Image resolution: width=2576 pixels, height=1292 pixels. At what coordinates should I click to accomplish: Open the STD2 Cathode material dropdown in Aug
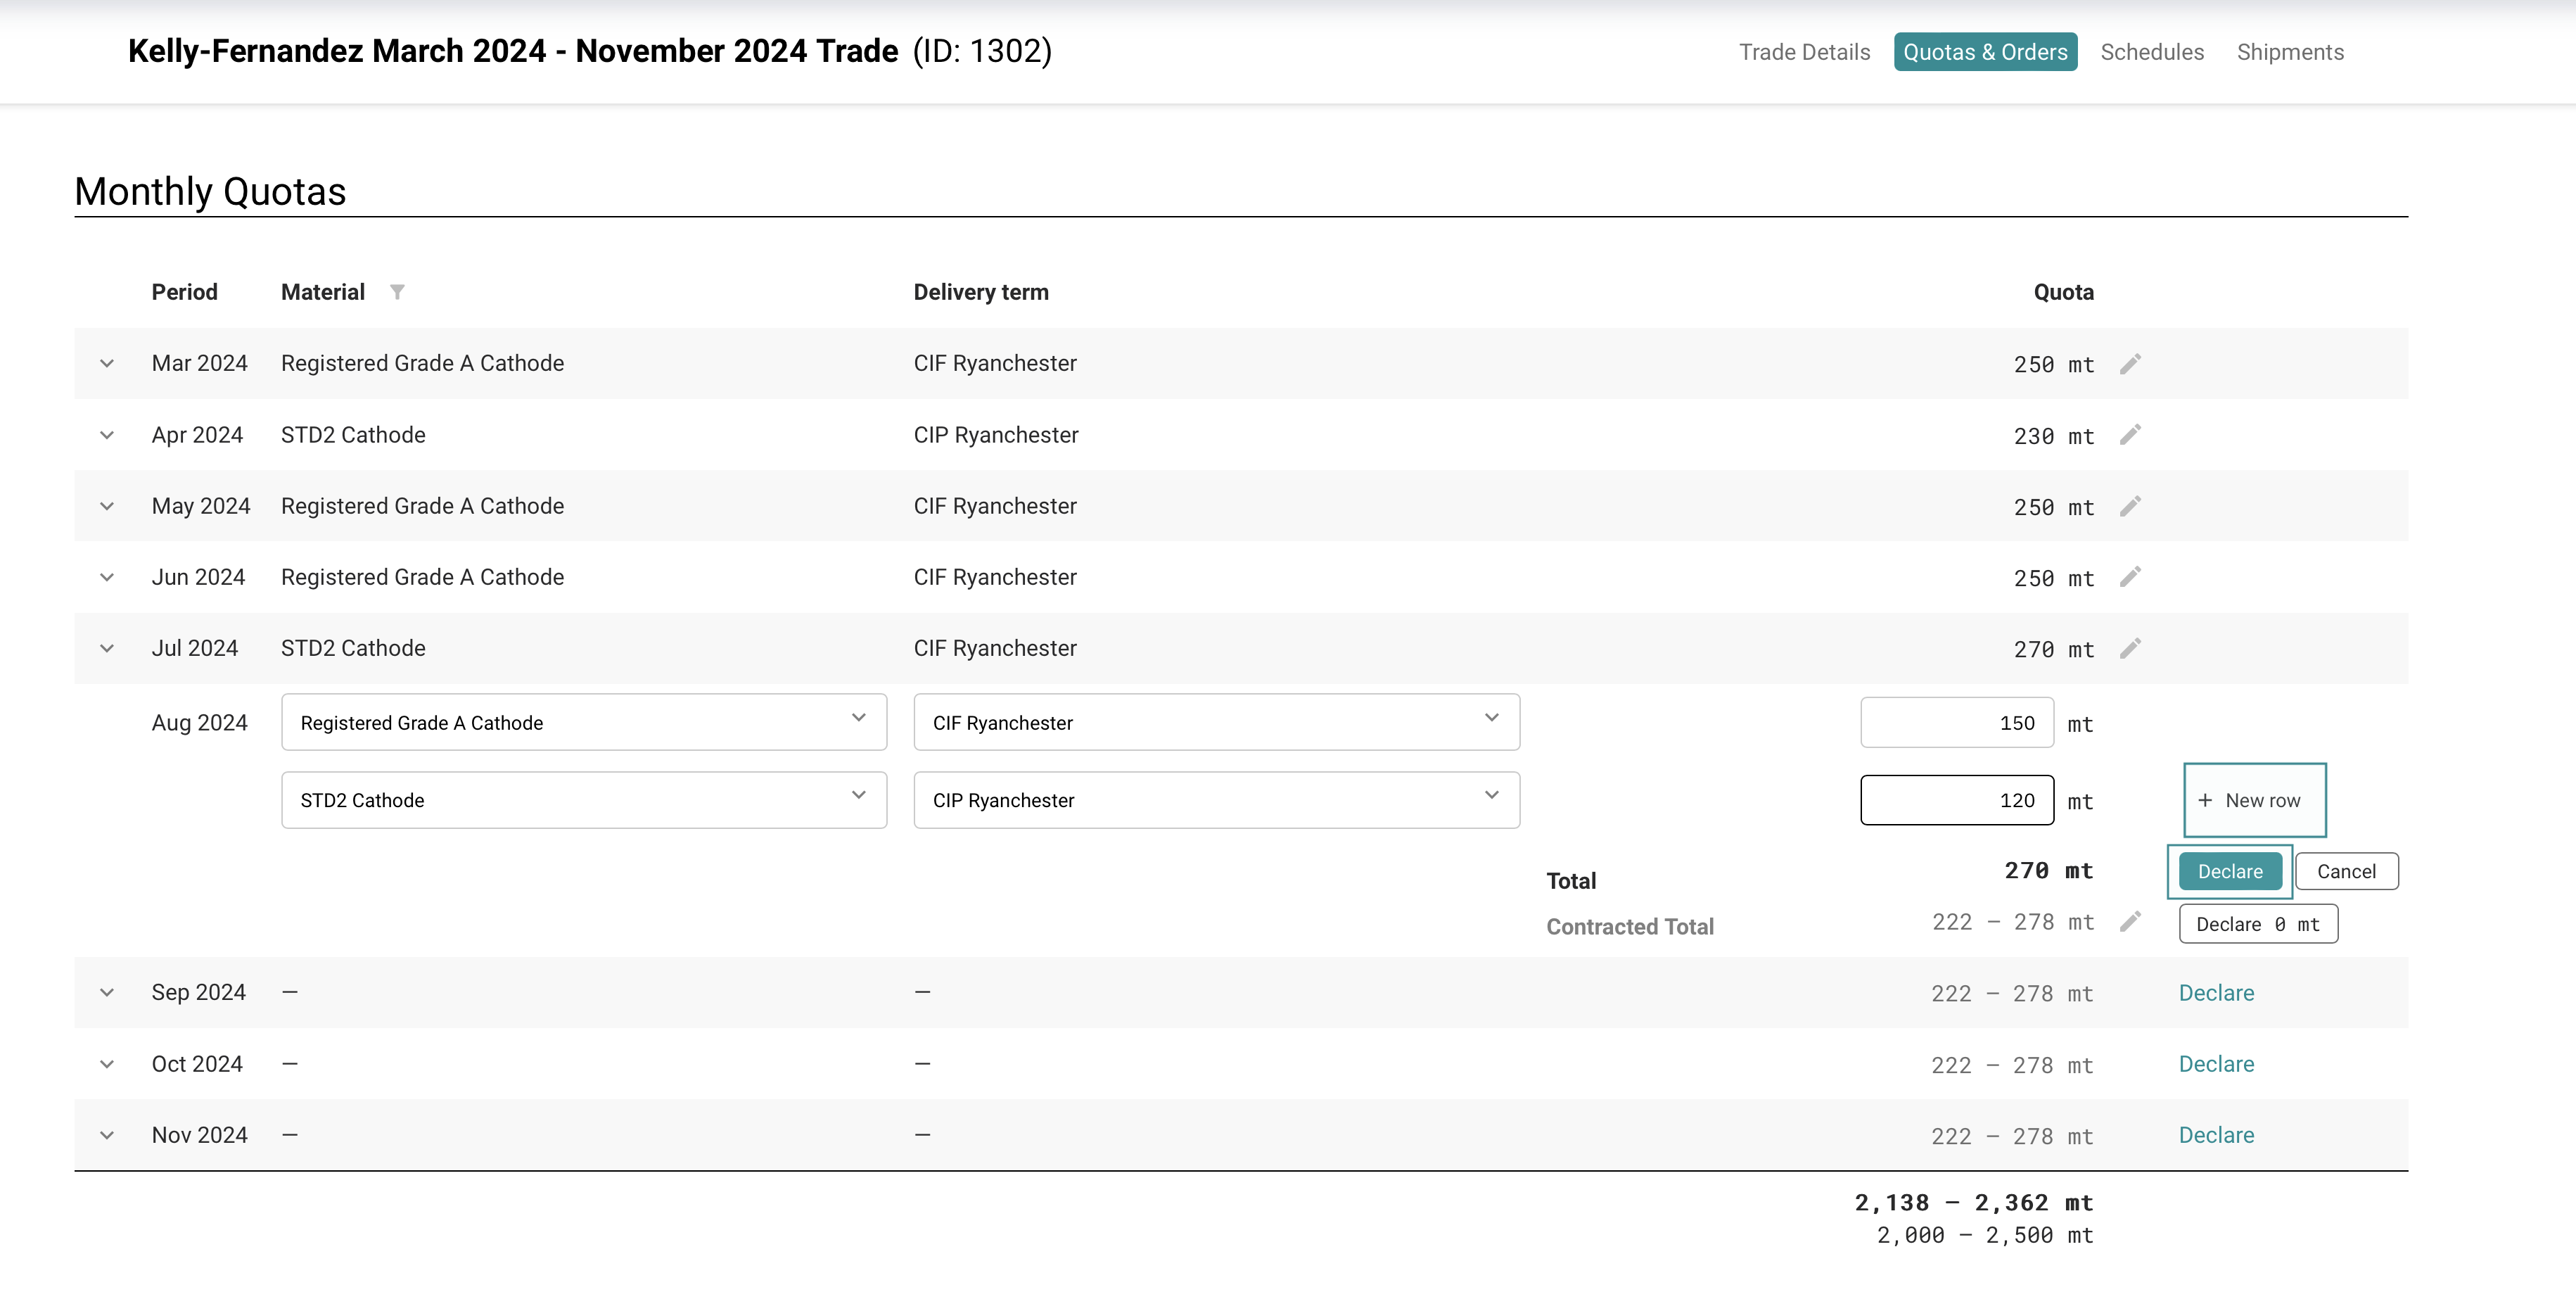(583, 800)
